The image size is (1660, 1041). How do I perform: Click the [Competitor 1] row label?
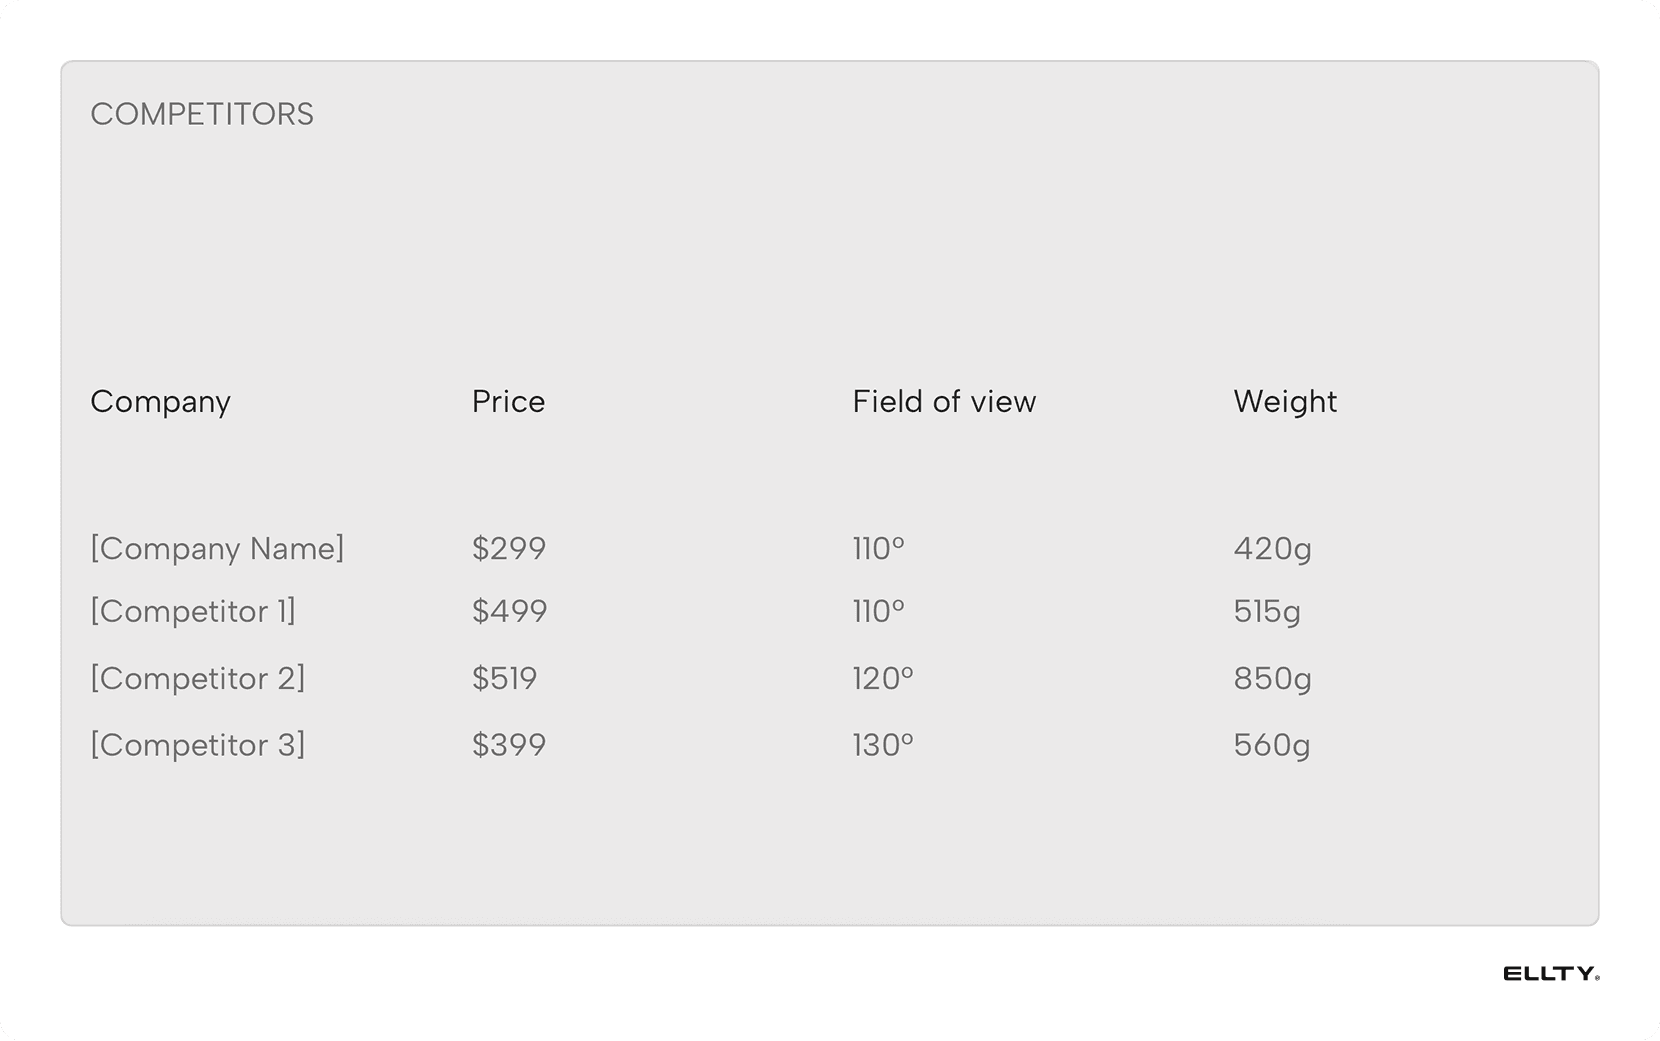tap(193, 612)
